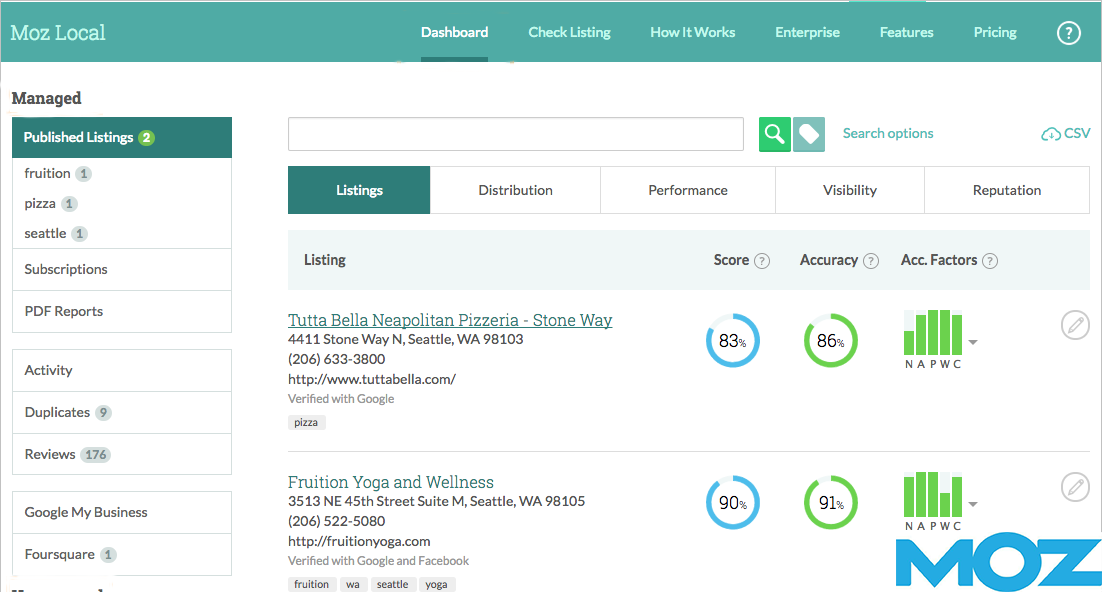Click the green search magnifier button
This screenshot has height=592, width=1102.
tap(774, 134)
